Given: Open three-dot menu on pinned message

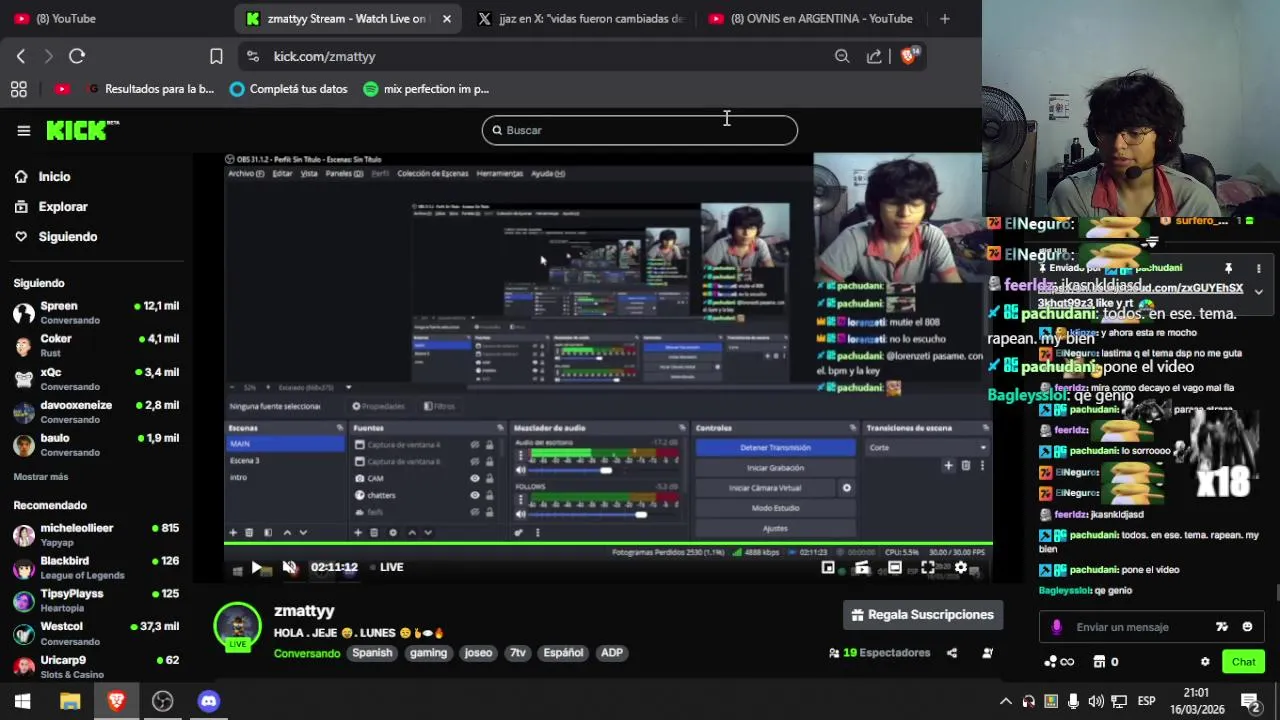Looking at the screenshot, I should (x=1258, y=268).
